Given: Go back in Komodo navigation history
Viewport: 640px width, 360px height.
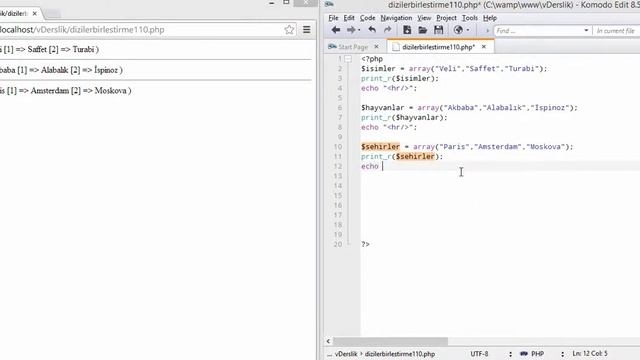Looking at the screenshot, I should click(x=336, y=30).
